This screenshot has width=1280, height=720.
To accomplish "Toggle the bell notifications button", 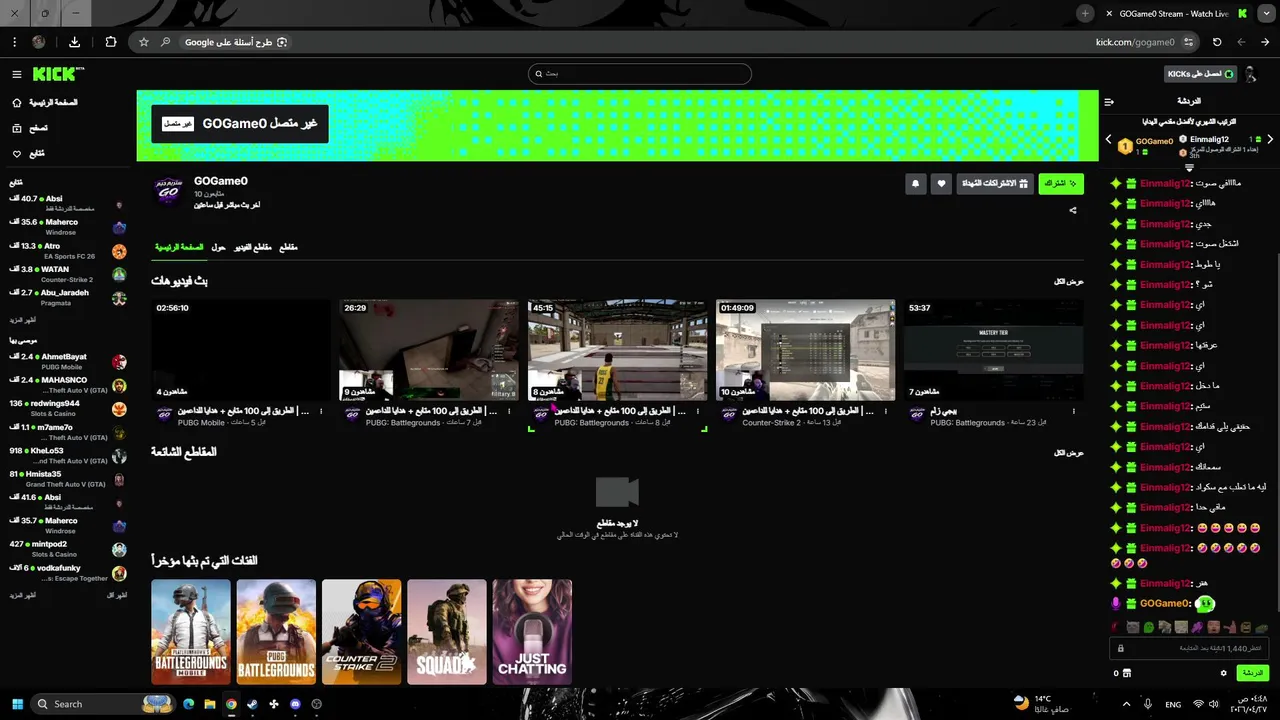I will [915, 184].
